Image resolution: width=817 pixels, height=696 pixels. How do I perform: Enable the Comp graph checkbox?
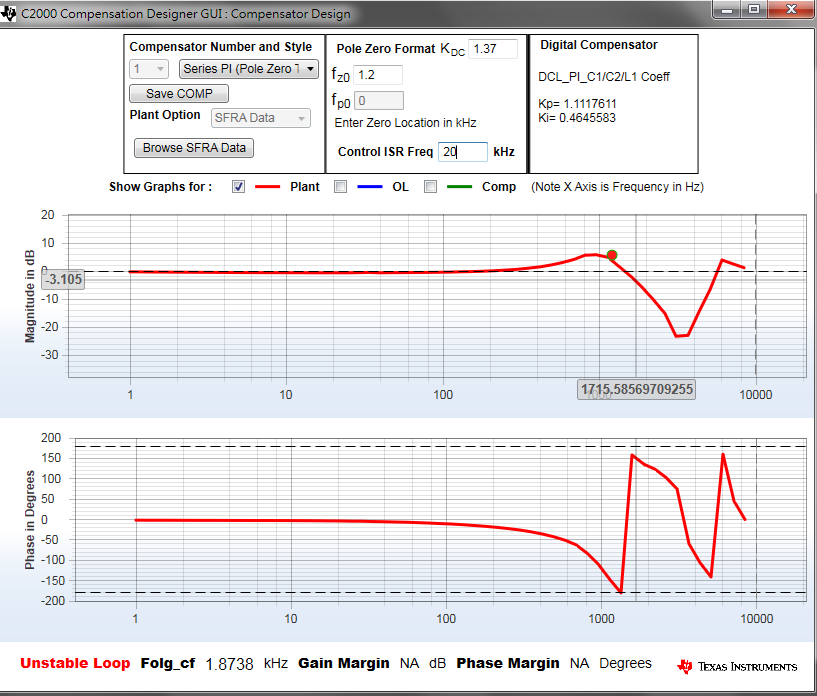coord(430,187)
